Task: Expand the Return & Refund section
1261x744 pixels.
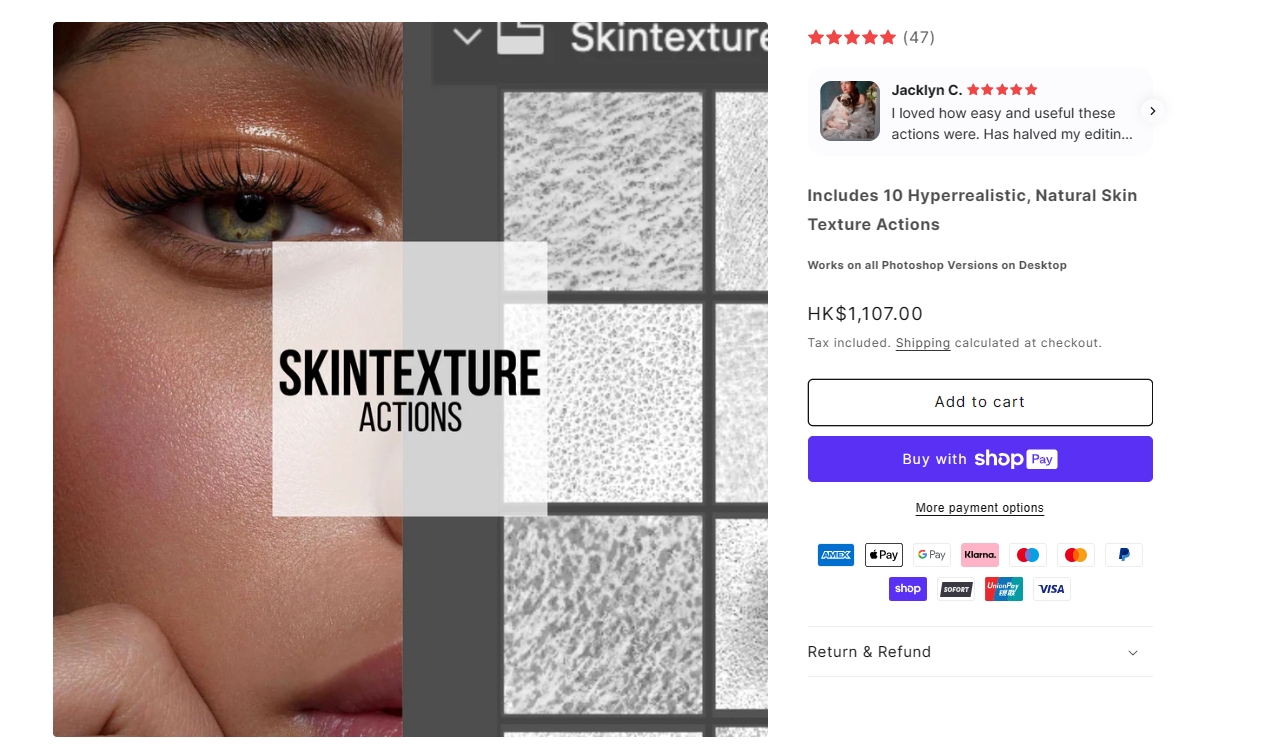Action: [980, 652]
